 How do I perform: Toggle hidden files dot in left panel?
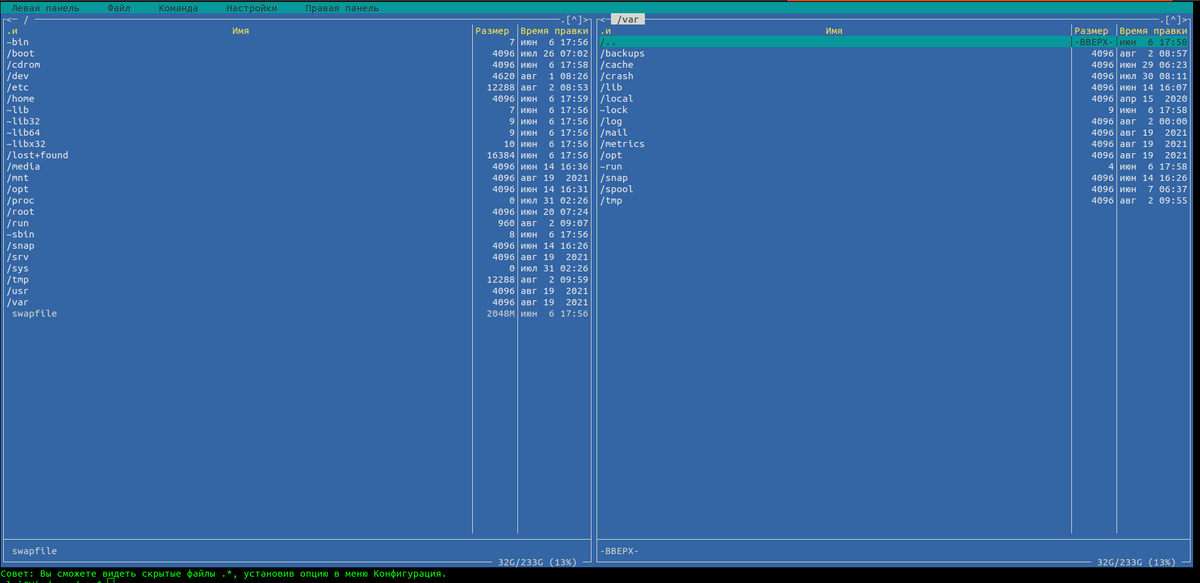tap(564, 20)
